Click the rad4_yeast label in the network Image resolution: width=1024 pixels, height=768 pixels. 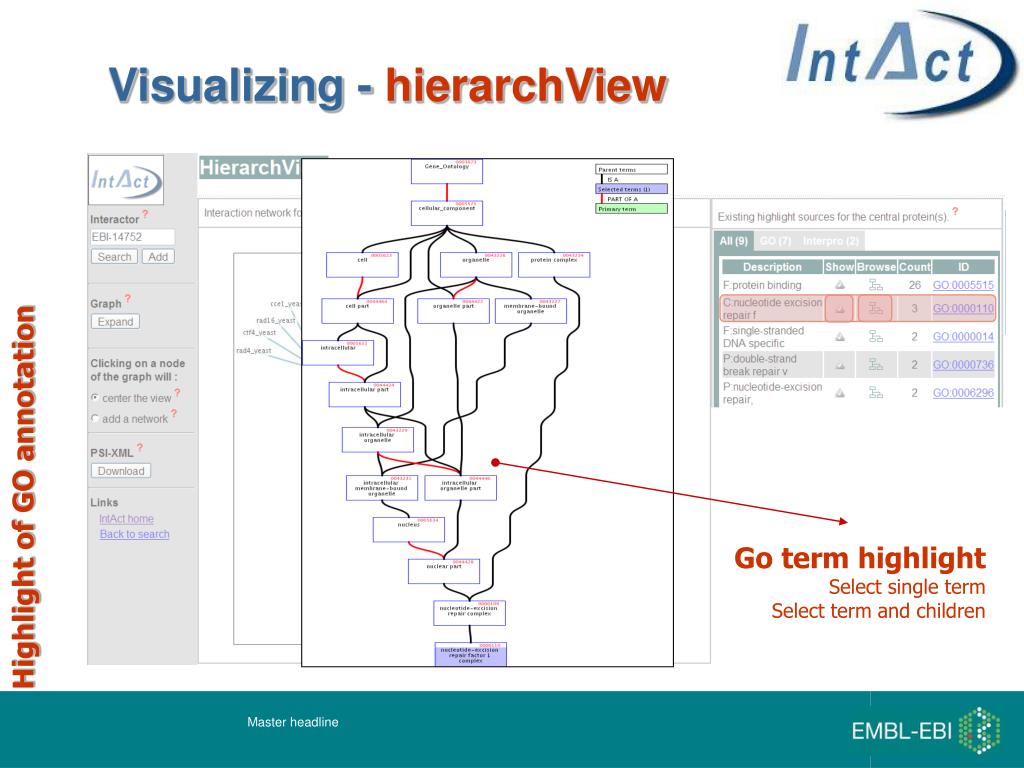tap(253, 351)
